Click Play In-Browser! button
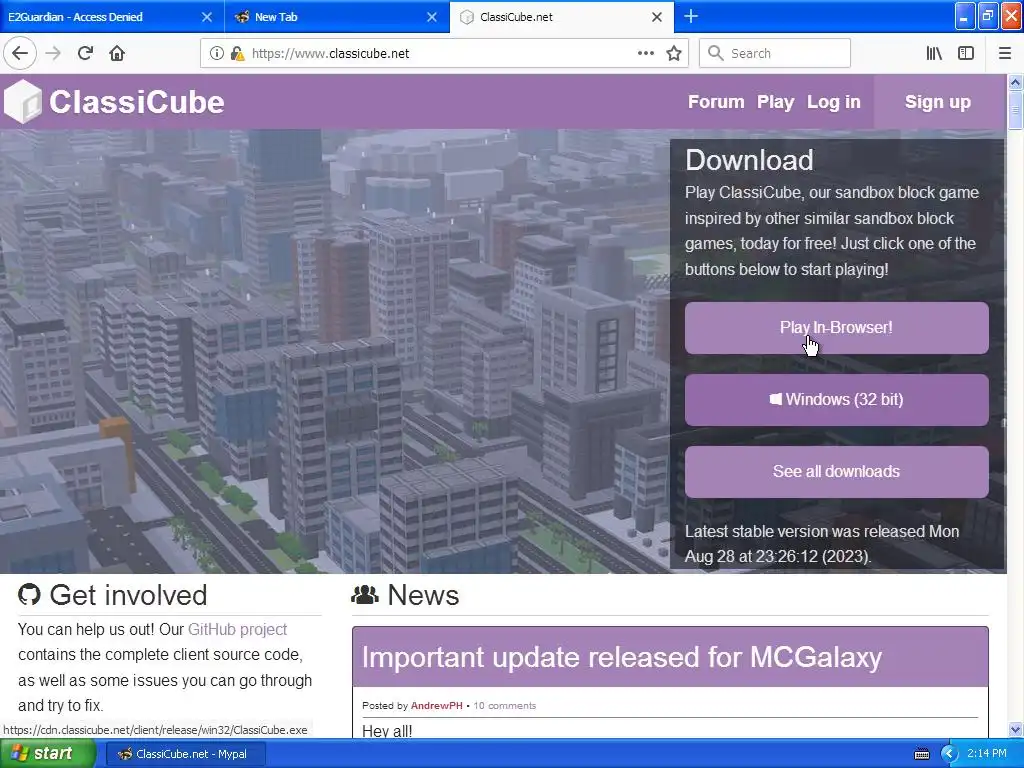Viewport: 1024px width, 768px height. 837,328
